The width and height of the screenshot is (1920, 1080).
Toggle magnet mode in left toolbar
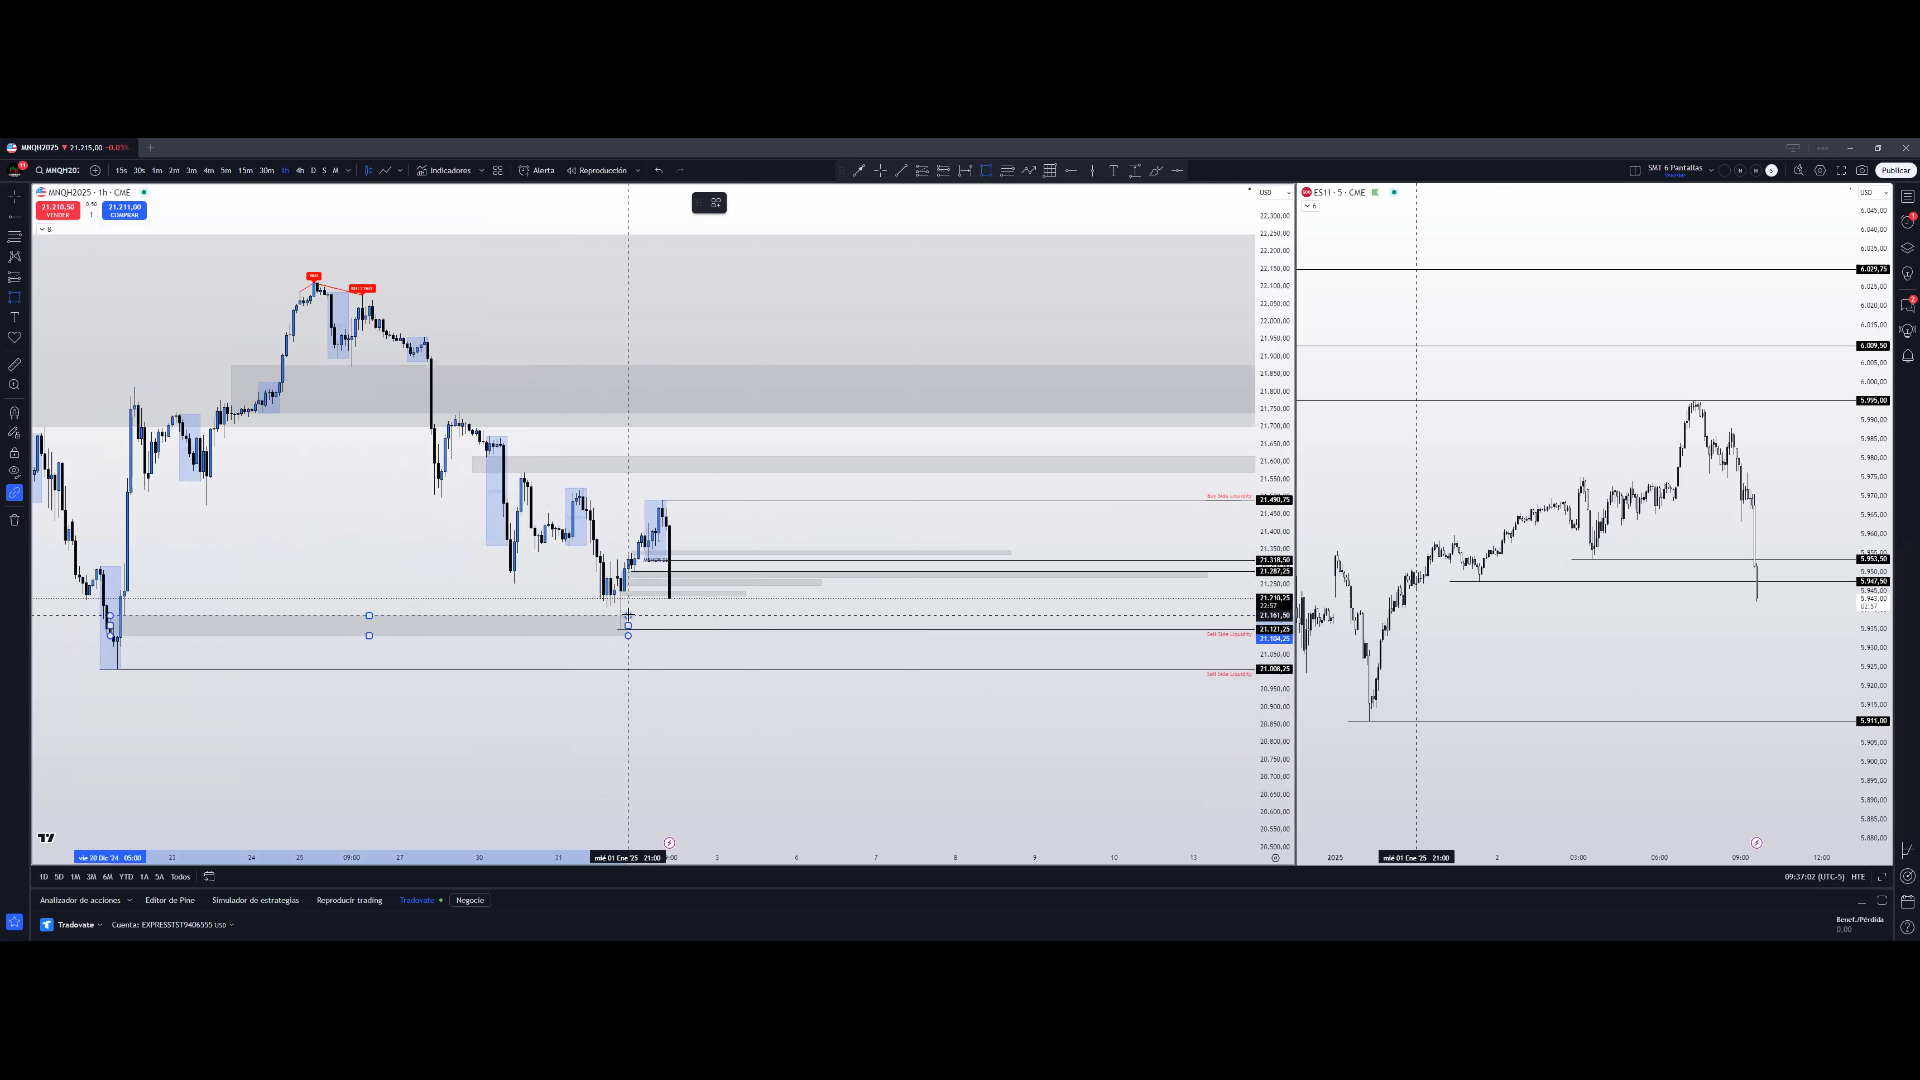pos(14,413)
